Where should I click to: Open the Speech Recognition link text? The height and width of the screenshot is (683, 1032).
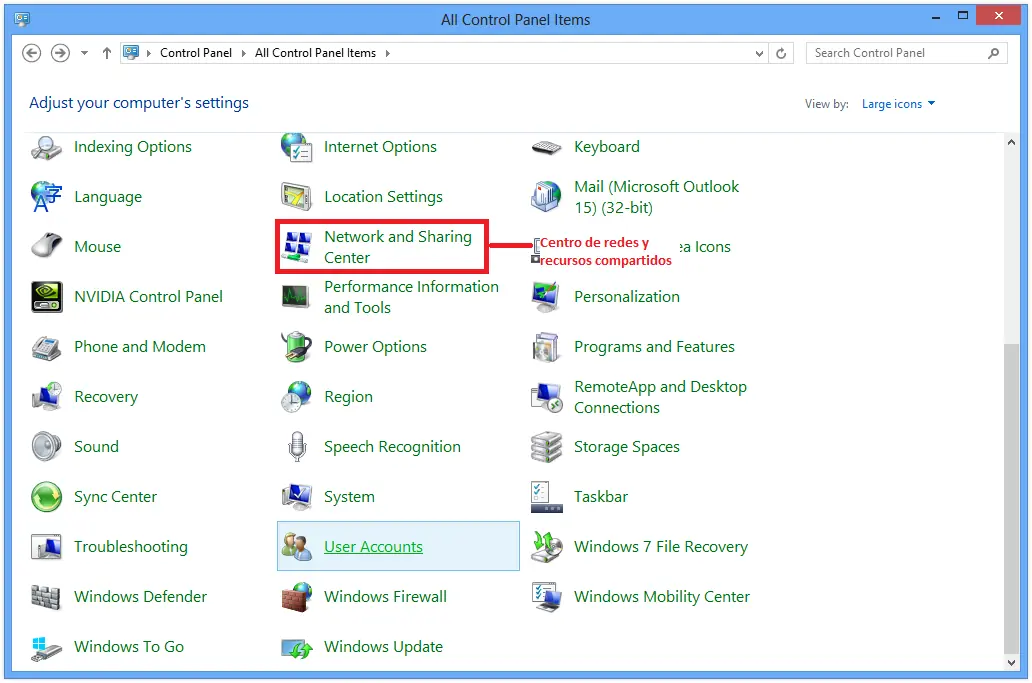392,447
